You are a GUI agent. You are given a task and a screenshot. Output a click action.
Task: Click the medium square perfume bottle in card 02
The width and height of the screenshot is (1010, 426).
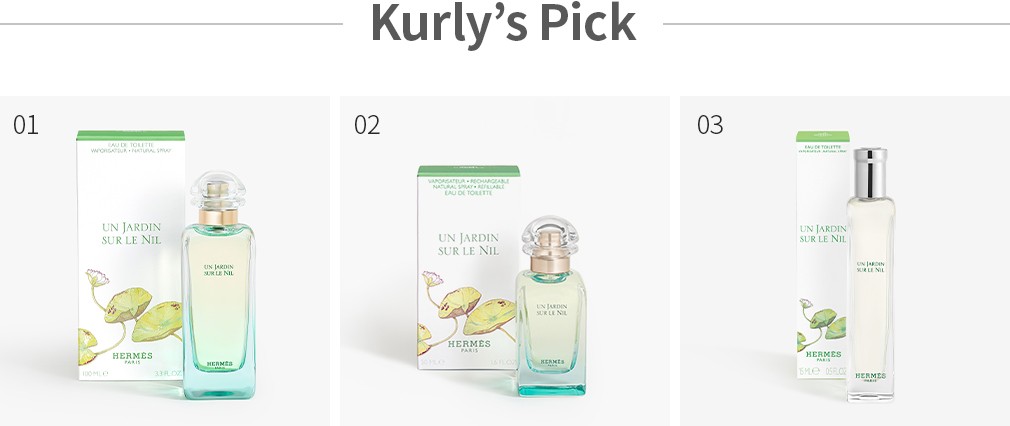click(x=551, y=305)
